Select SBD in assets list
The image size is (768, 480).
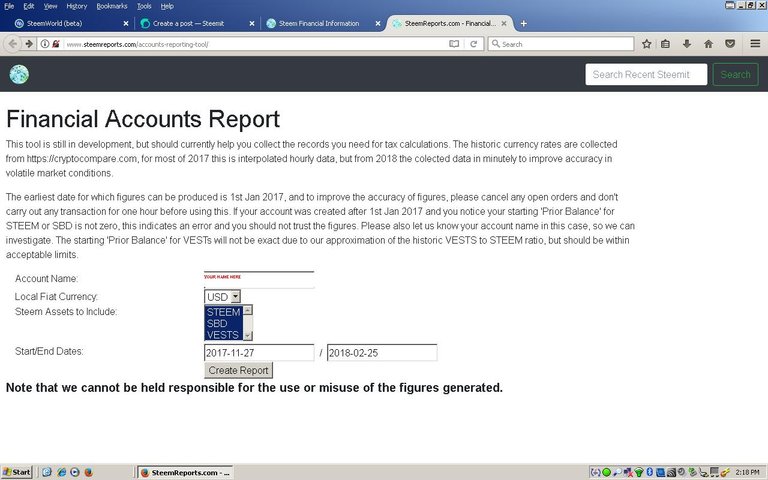pyautogui.click(x=223, y=323)
